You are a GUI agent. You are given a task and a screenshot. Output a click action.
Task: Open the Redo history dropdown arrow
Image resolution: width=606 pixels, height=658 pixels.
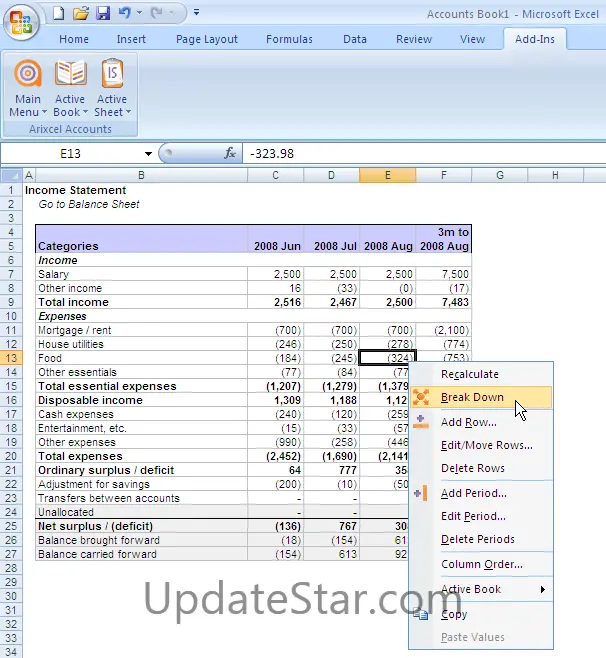(x=171, y=13)
